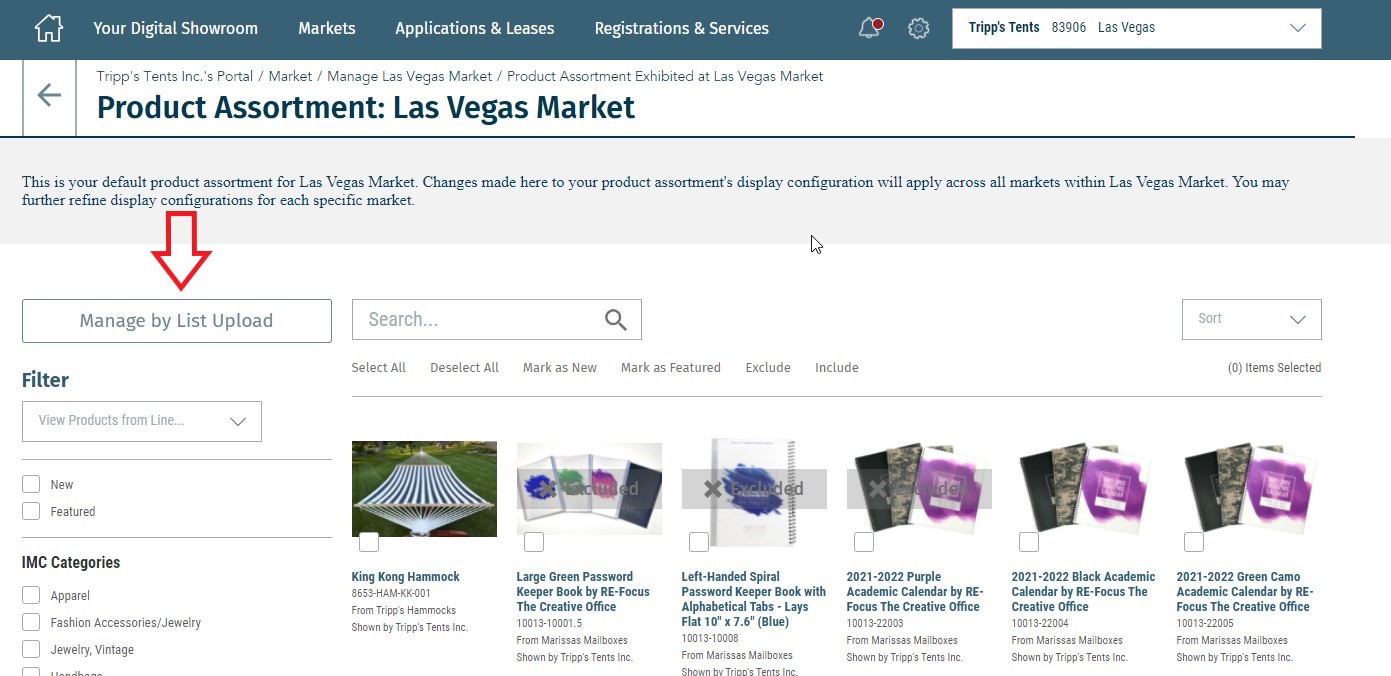The width and height of the screenshot is (1391, 676).
Task: Check the New filter checkbox
Action: coord(31,484)
